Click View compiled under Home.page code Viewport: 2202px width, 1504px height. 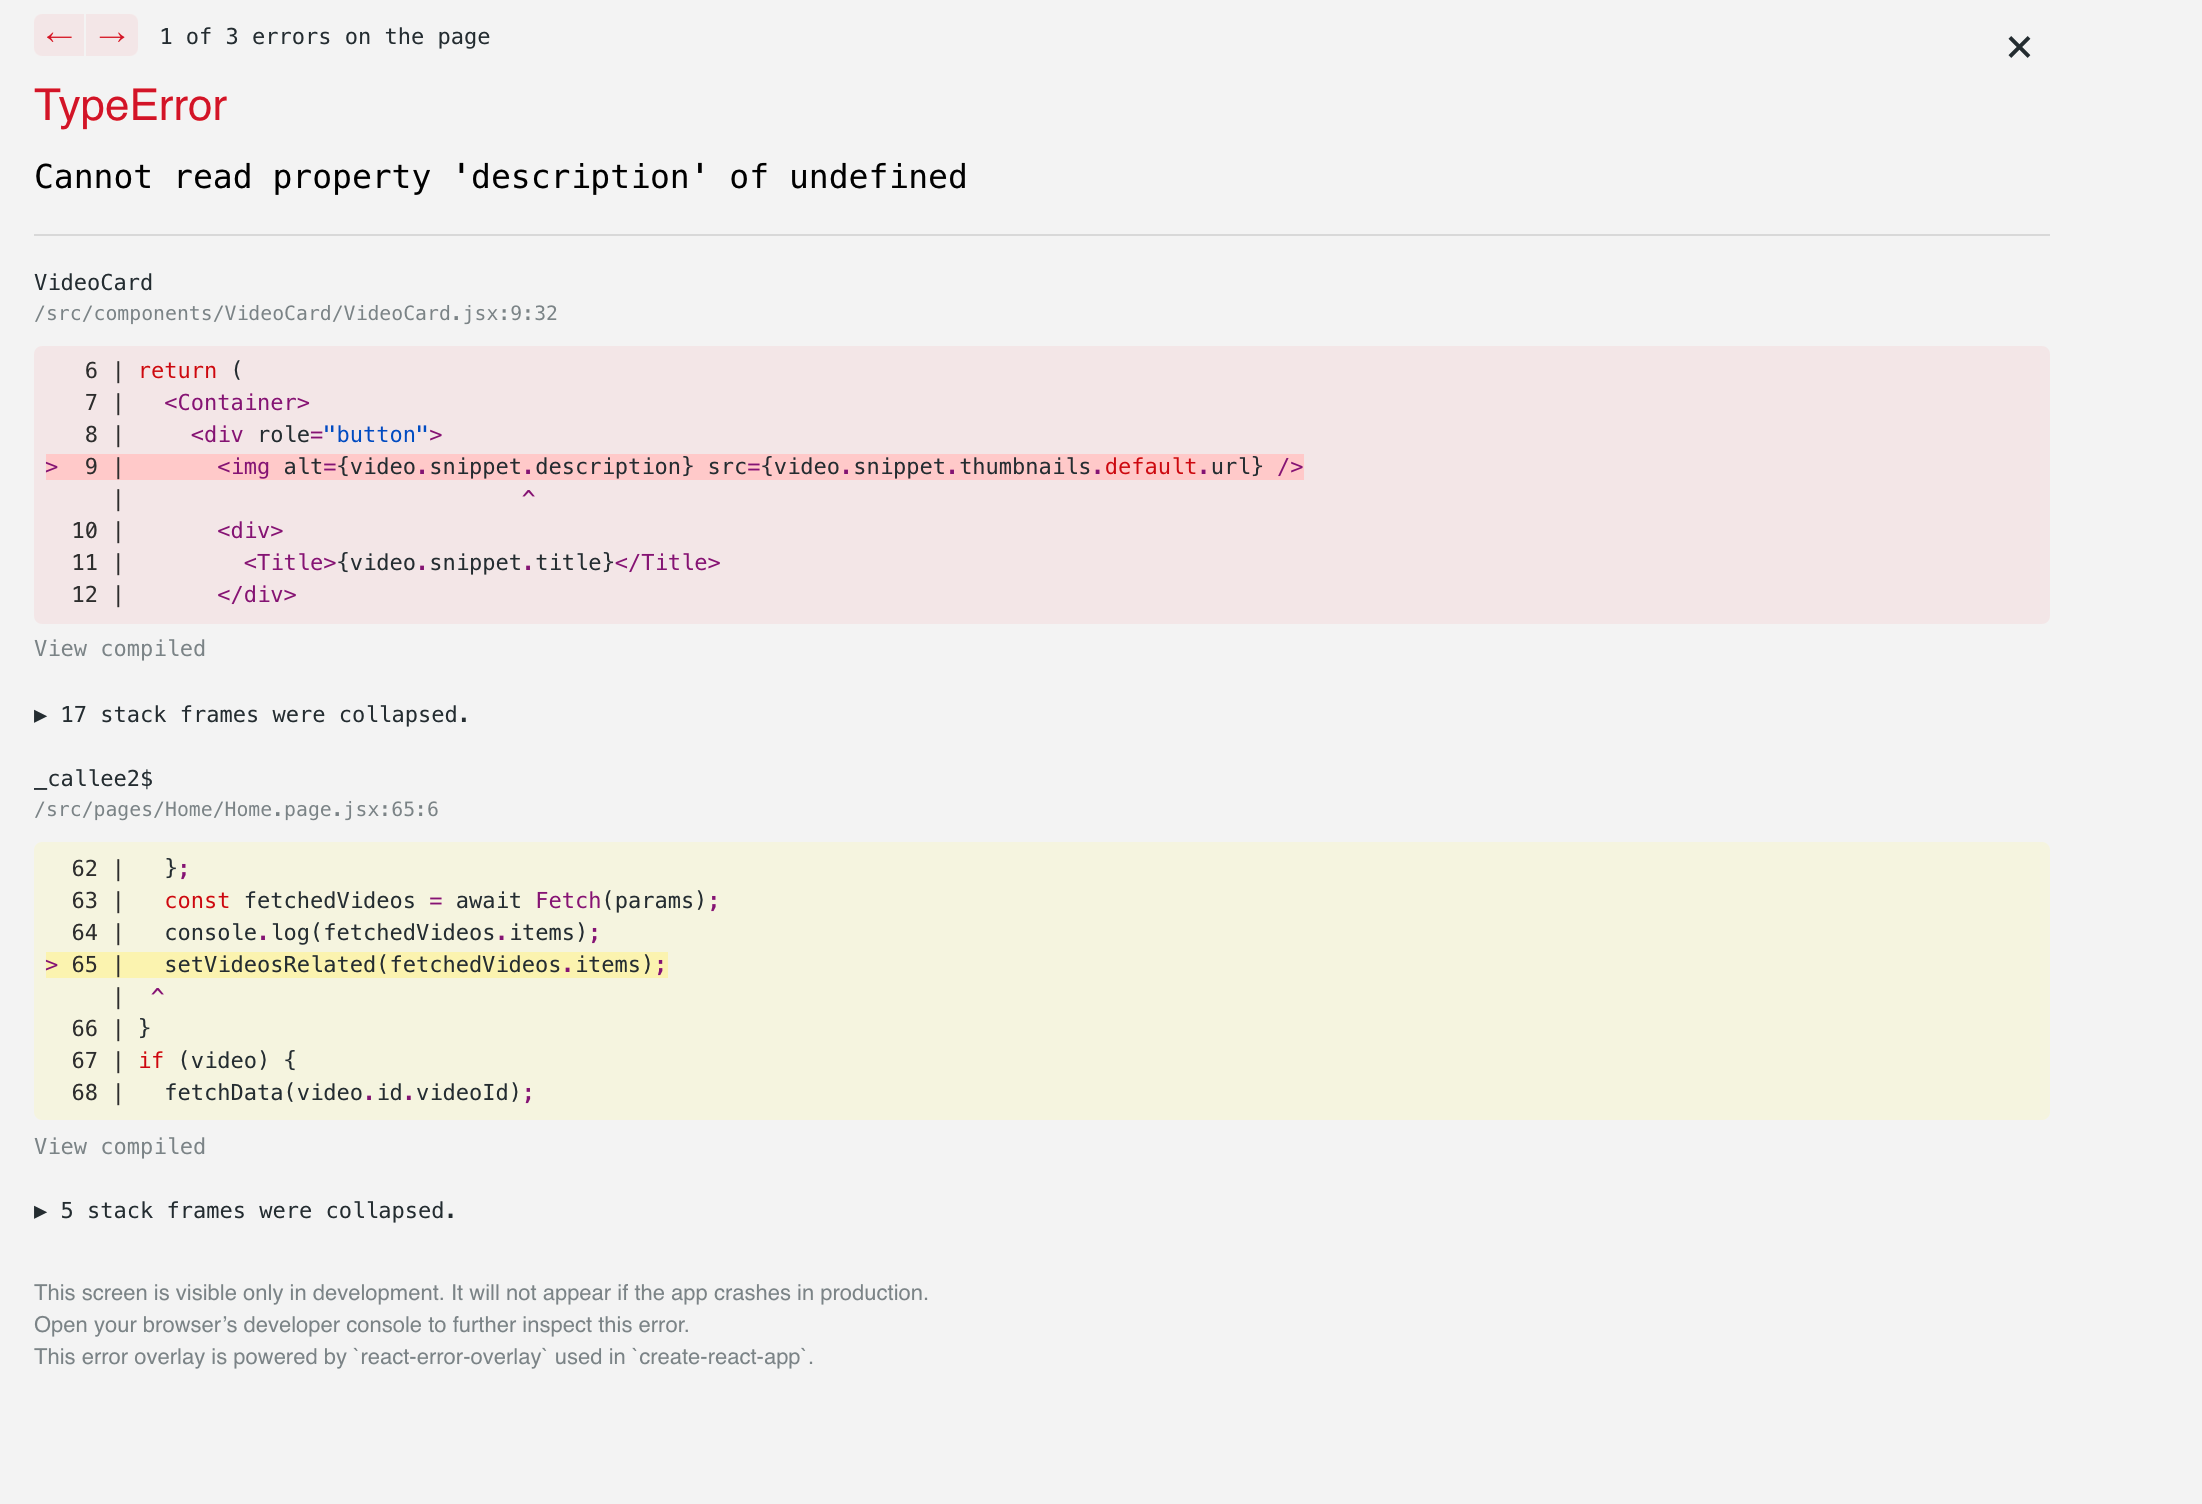[x=120, y=1147]
